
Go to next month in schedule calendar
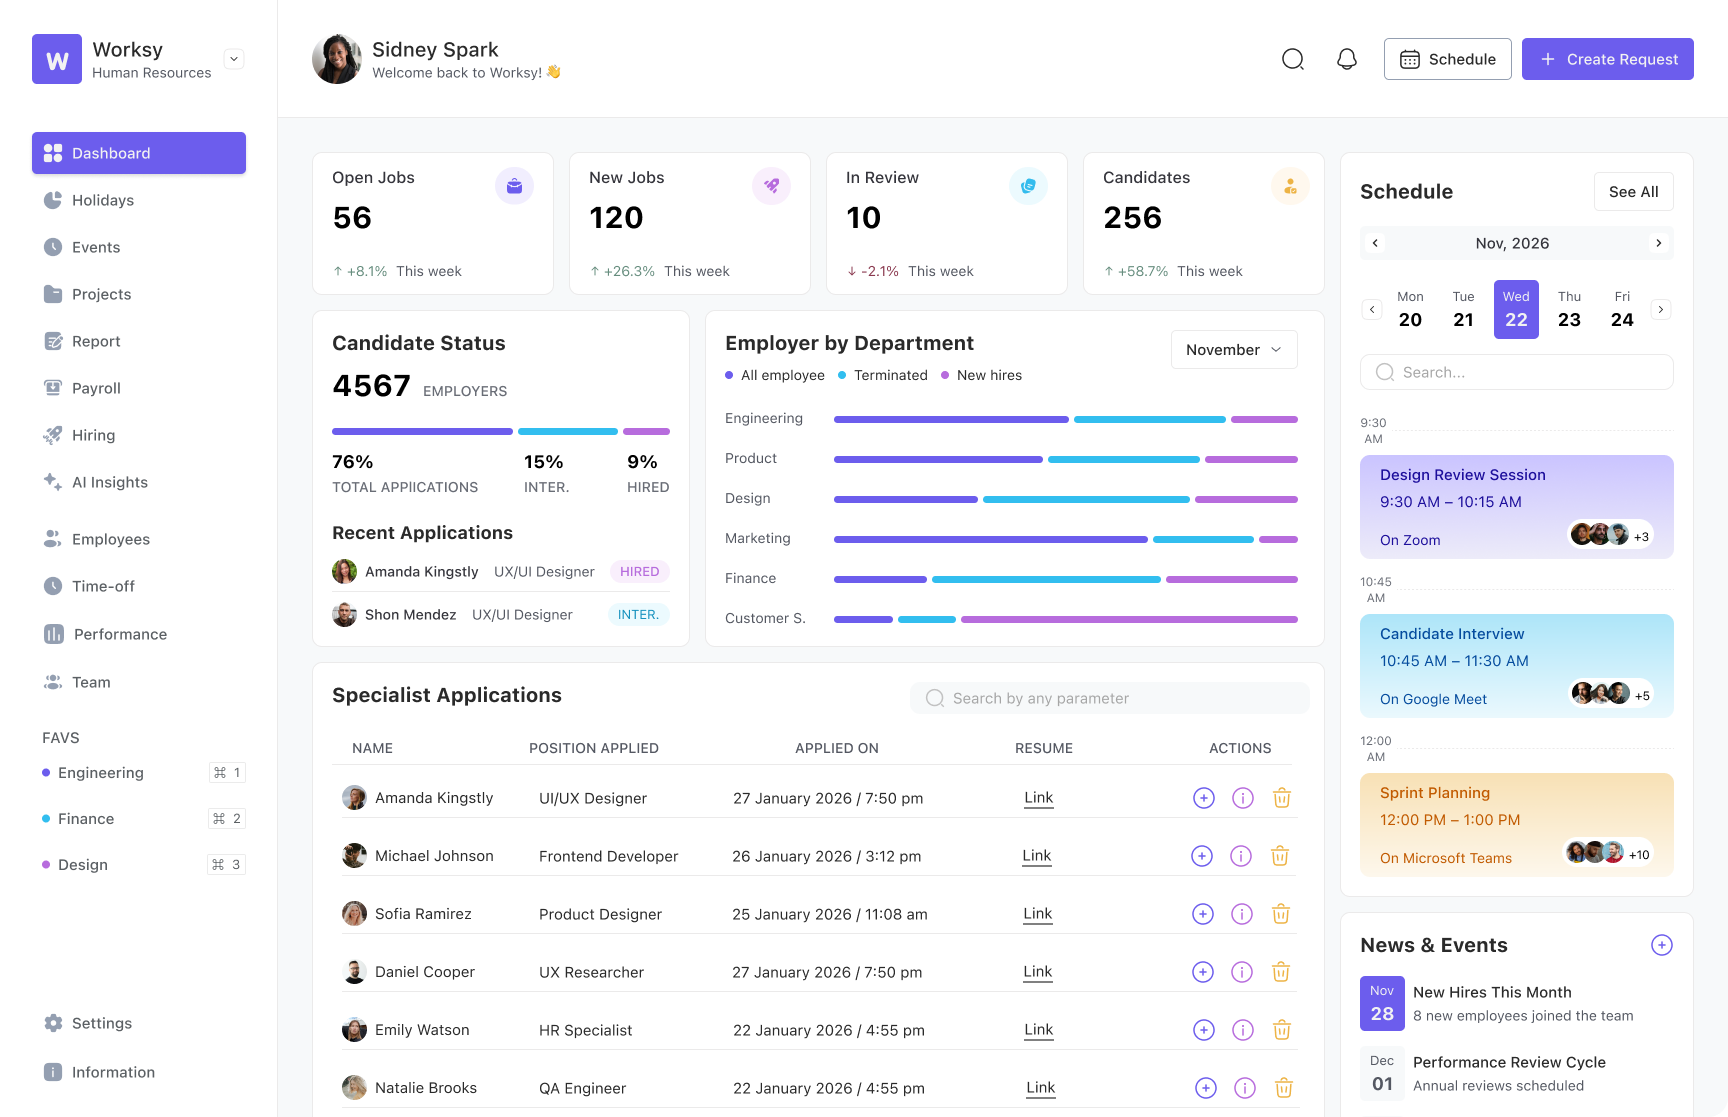pos(1658,243)
